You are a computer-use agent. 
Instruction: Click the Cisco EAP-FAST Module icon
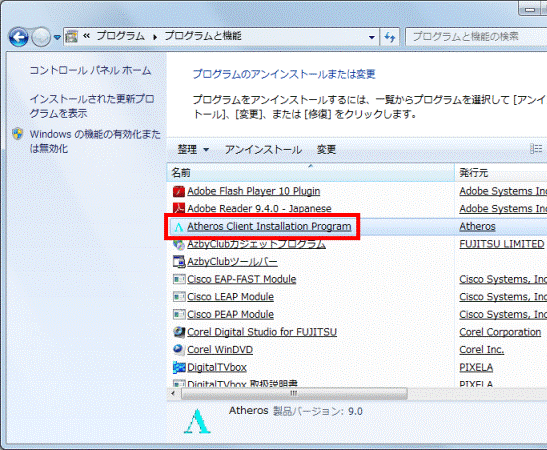(x=179, y=279)
